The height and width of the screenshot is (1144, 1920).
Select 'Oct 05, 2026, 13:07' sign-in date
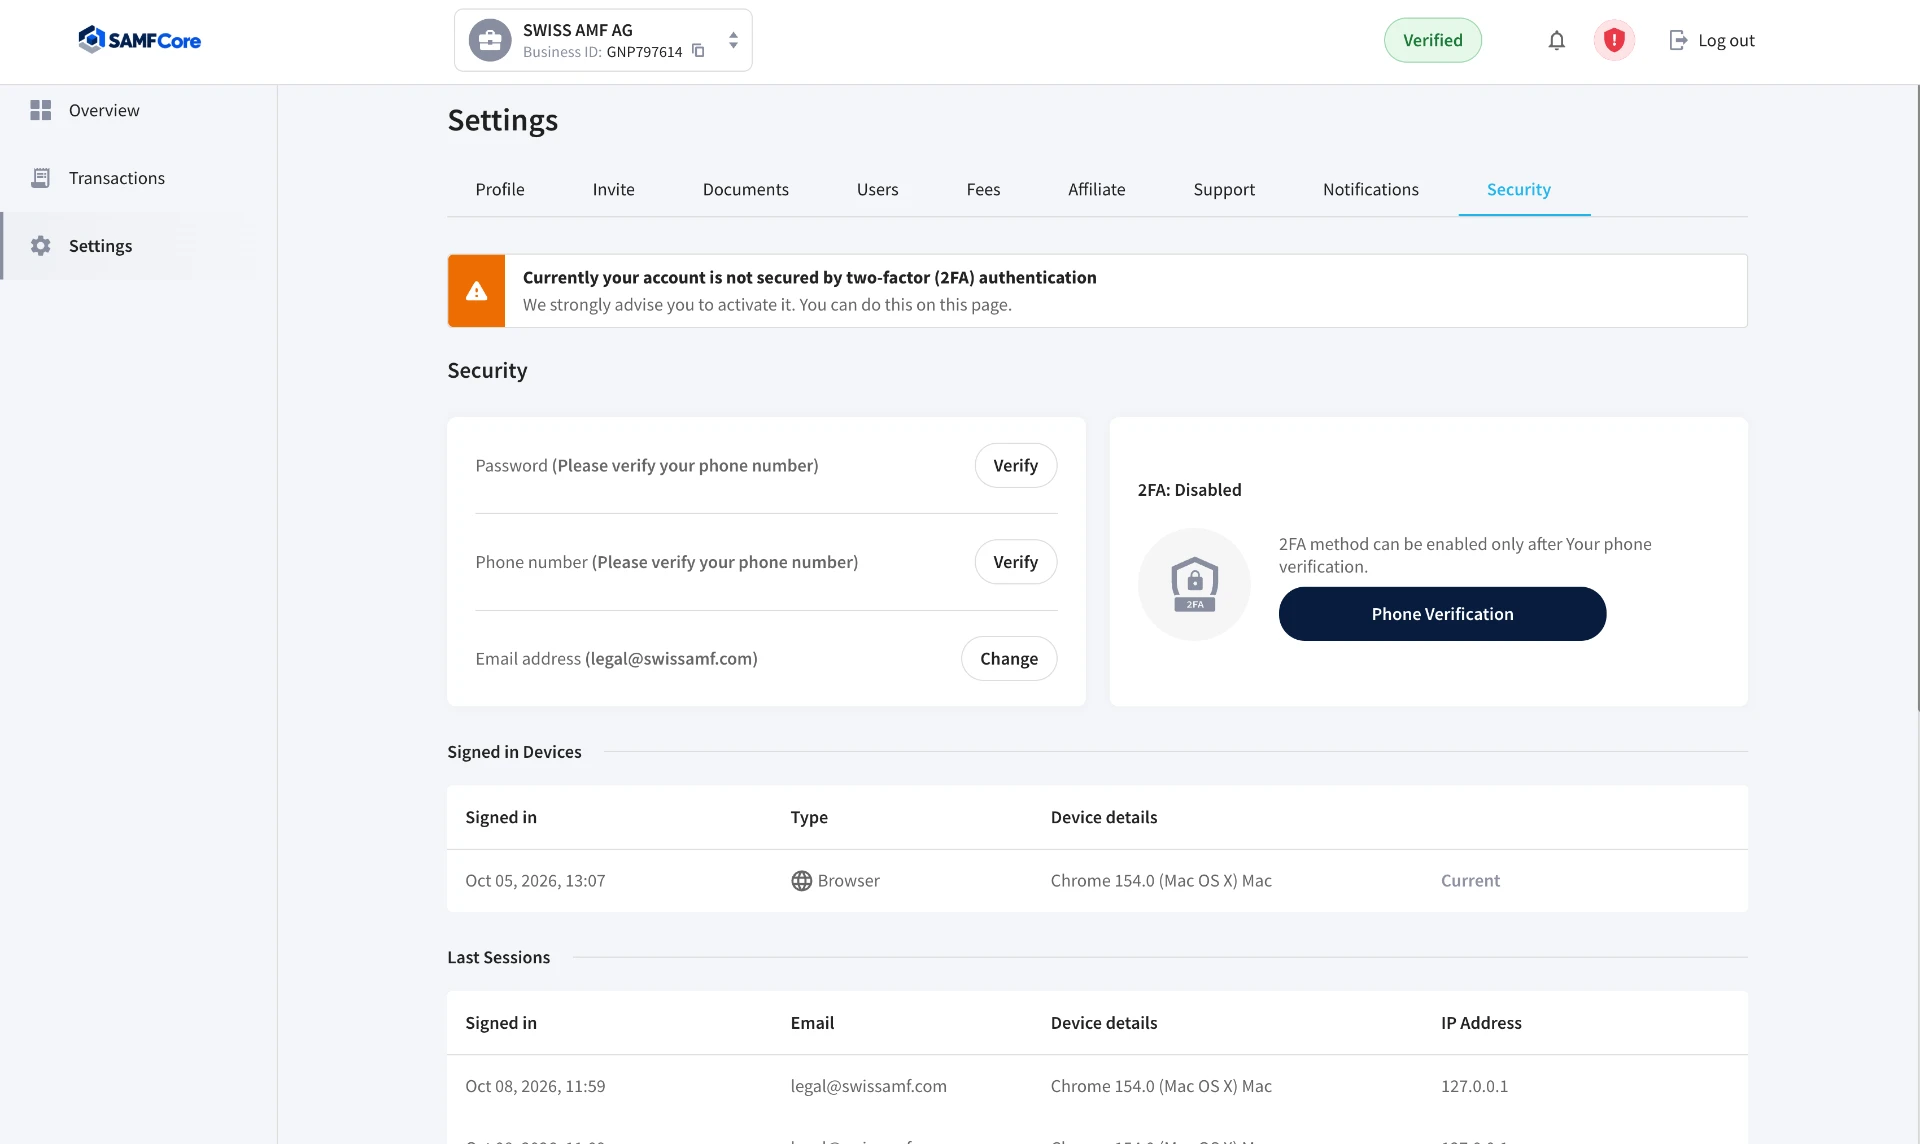click(x=535, y=881)
